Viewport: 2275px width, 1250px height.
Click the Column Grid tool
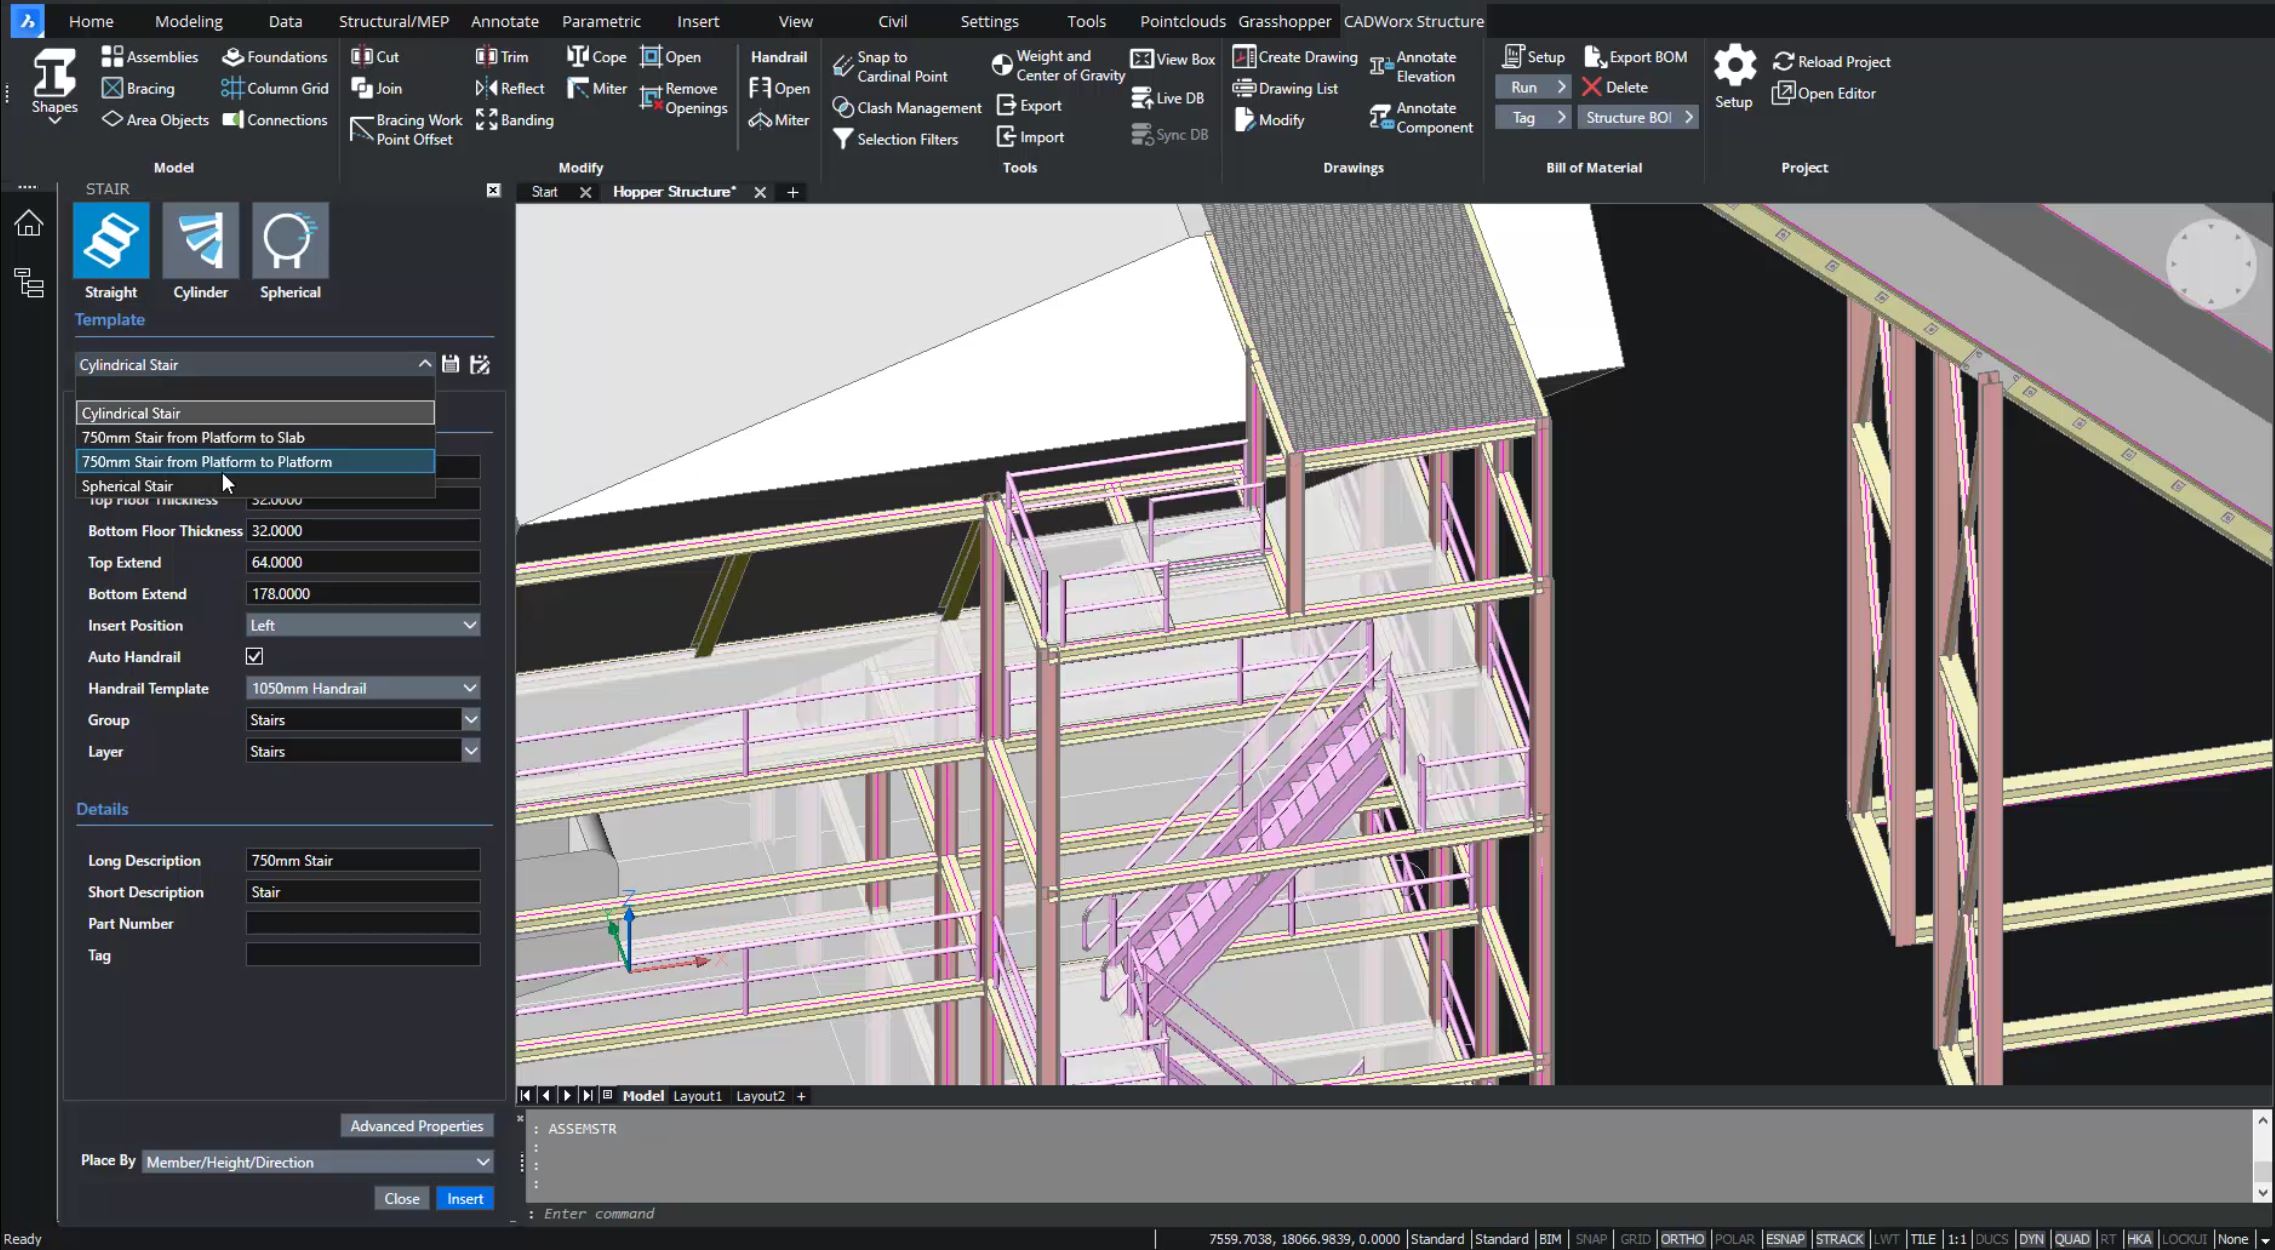coord(275,88)
